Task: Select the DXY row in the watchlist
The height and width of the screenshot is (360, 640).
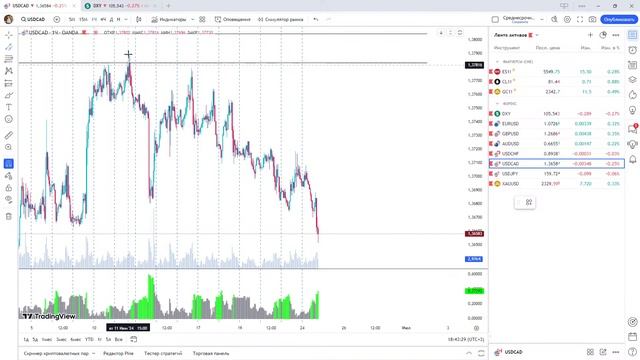Action: [x=557, y=113]
